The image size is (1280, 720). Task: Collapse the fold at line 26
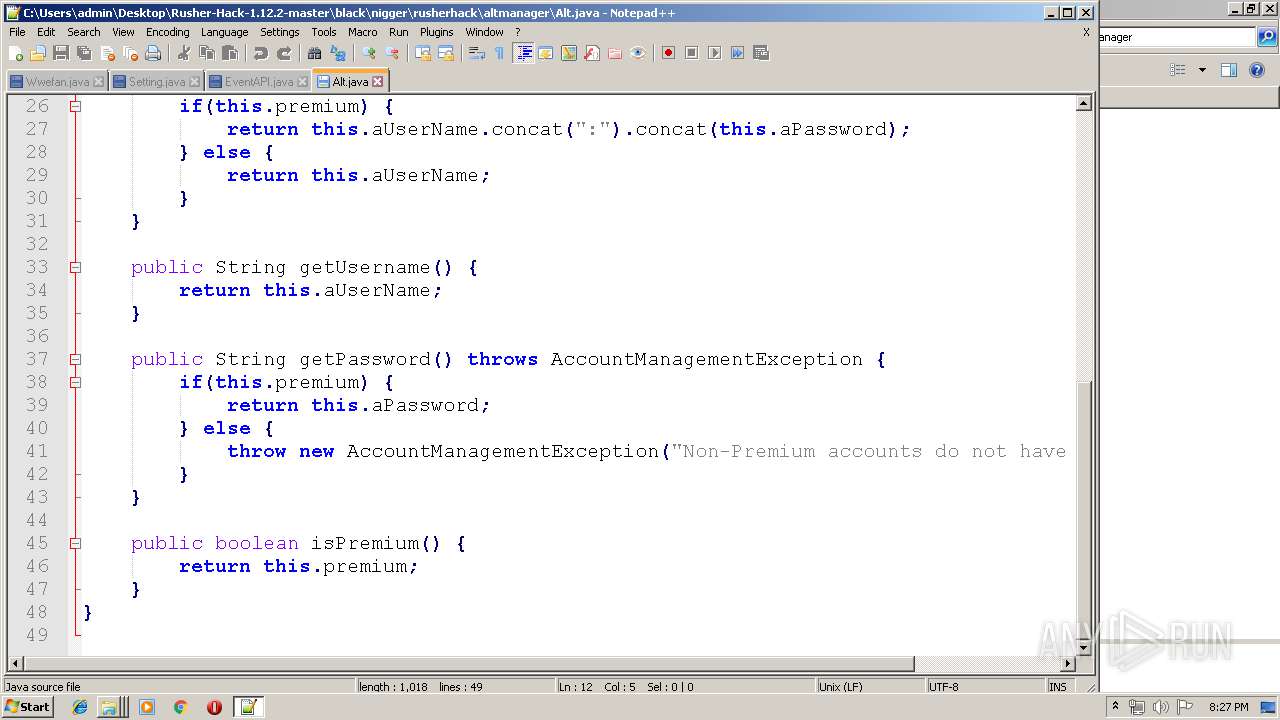coord(75,106)
